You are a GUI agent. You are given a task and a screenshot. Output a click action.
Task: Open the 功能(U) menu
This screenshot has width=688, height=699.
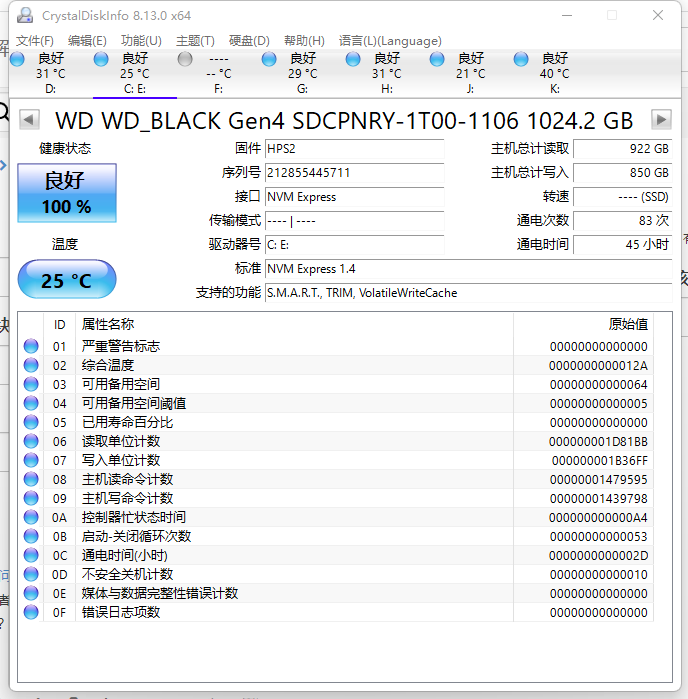click(141, 41)
